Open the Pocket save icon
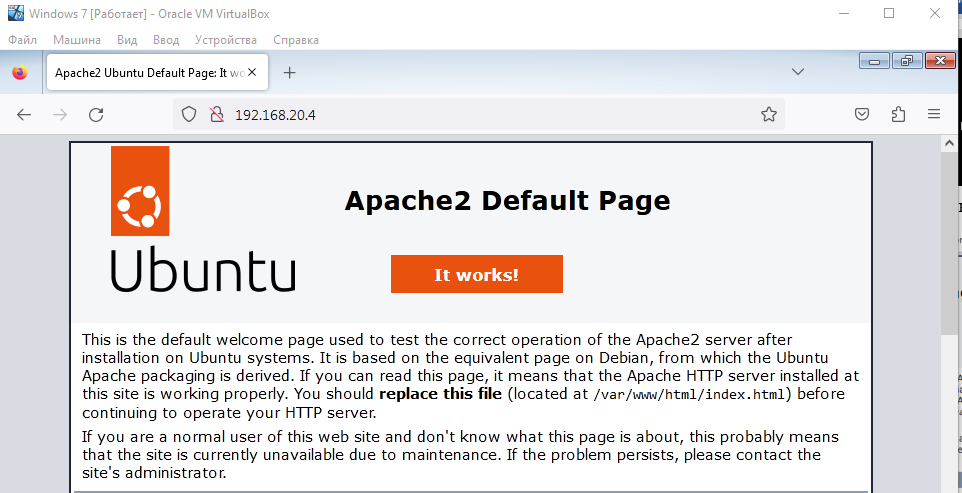962x493 pixels. pos(862,114)
